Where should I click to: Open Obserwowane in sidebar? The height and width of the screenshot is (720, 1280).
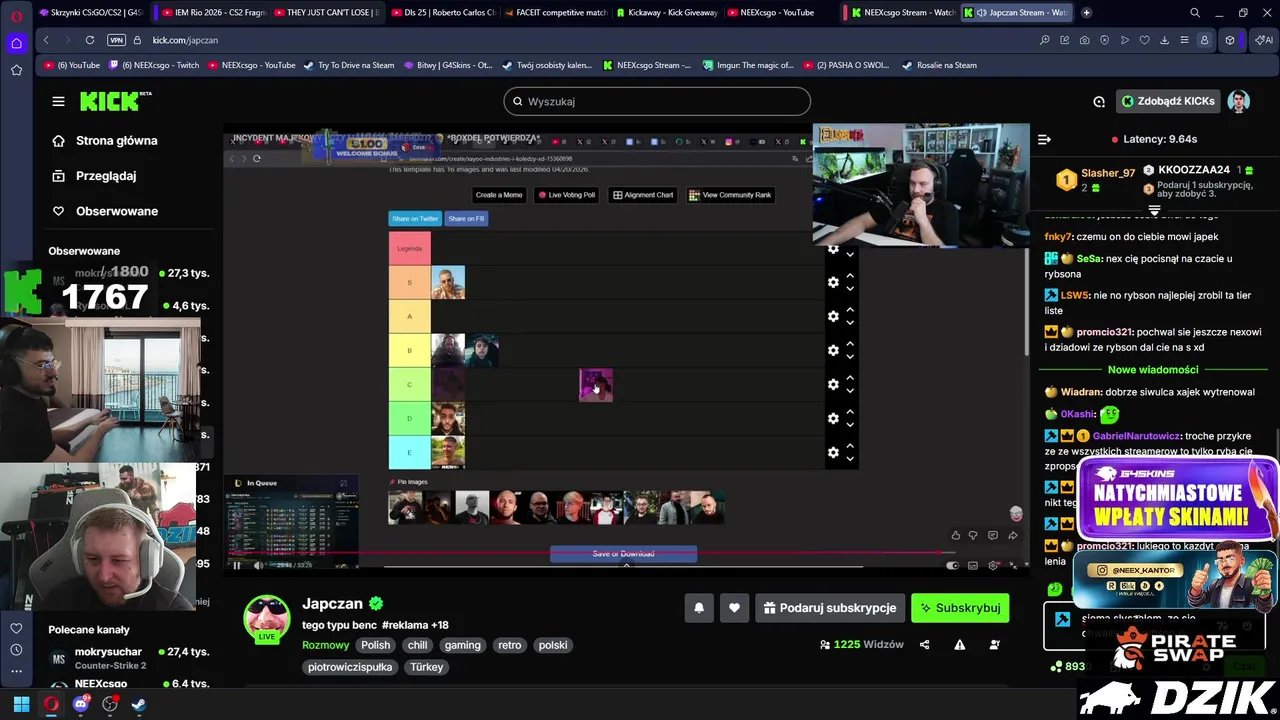(105, 211)
